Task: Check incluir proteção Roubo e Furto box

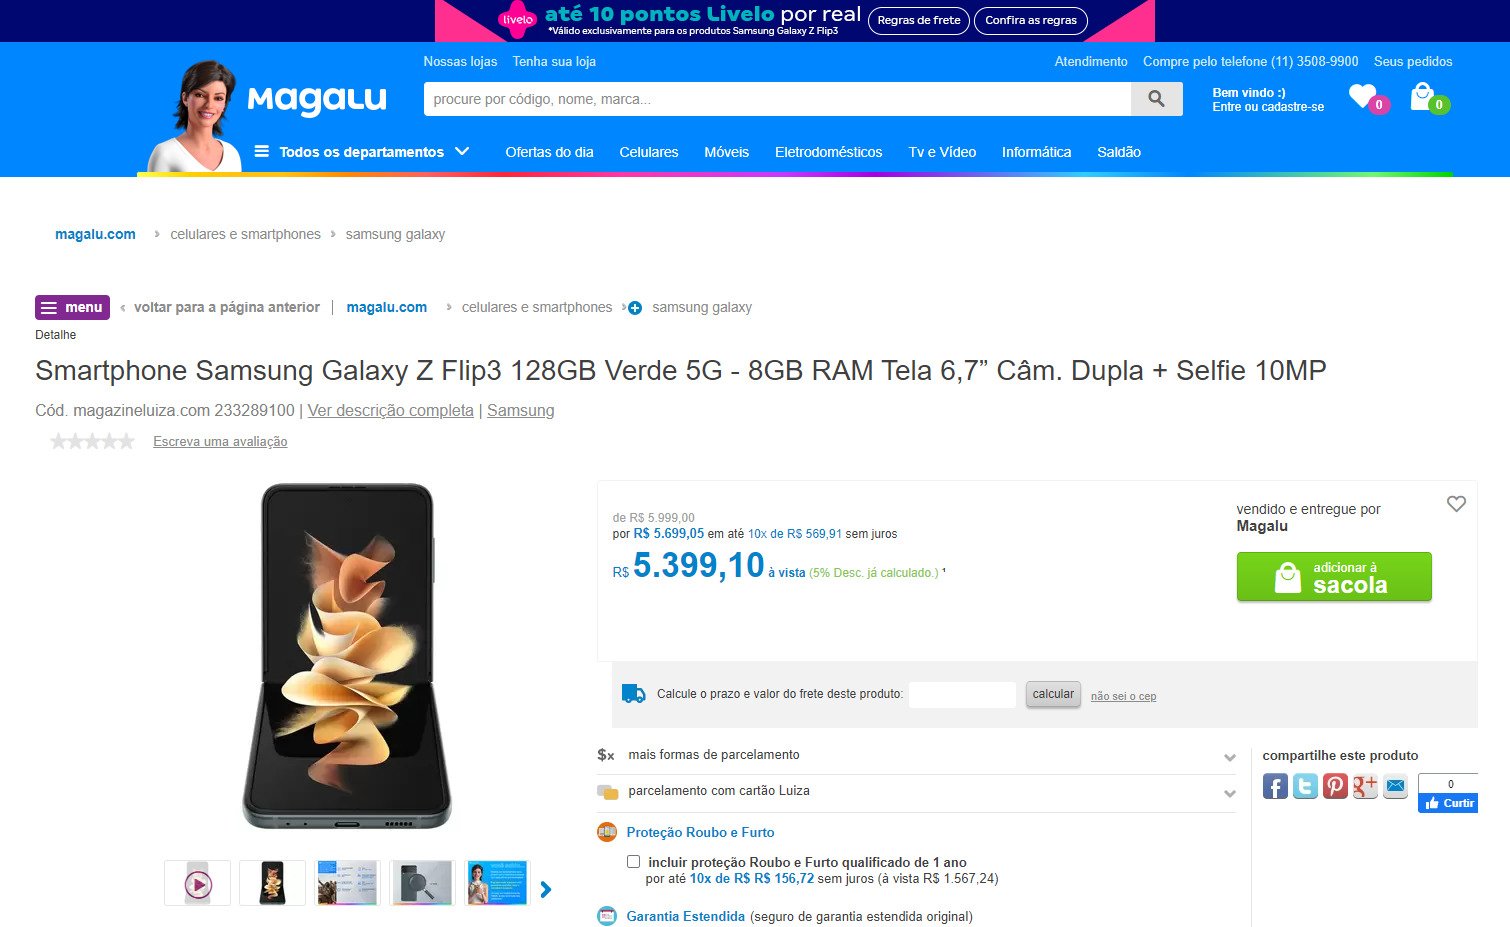Action: coord(633,861)
